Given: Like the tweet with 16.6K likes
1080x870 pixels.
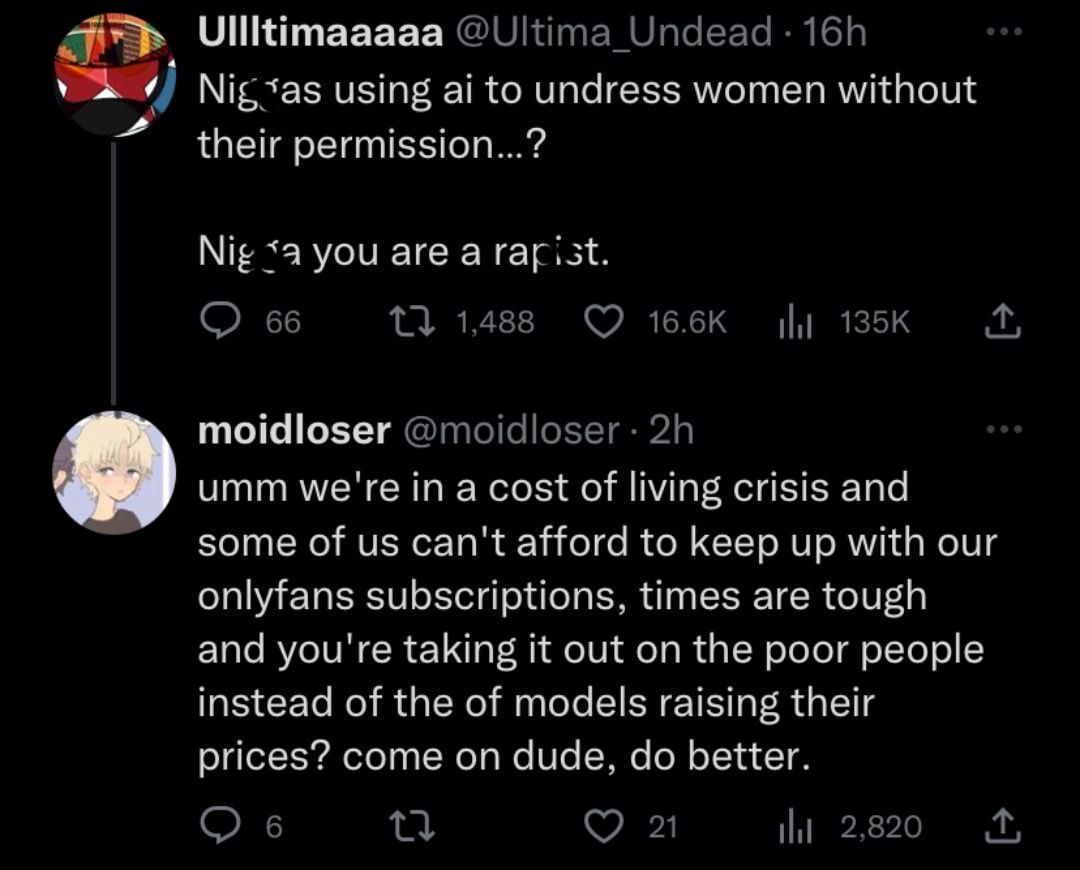Looking at the screenshot, I should [602, 321].
